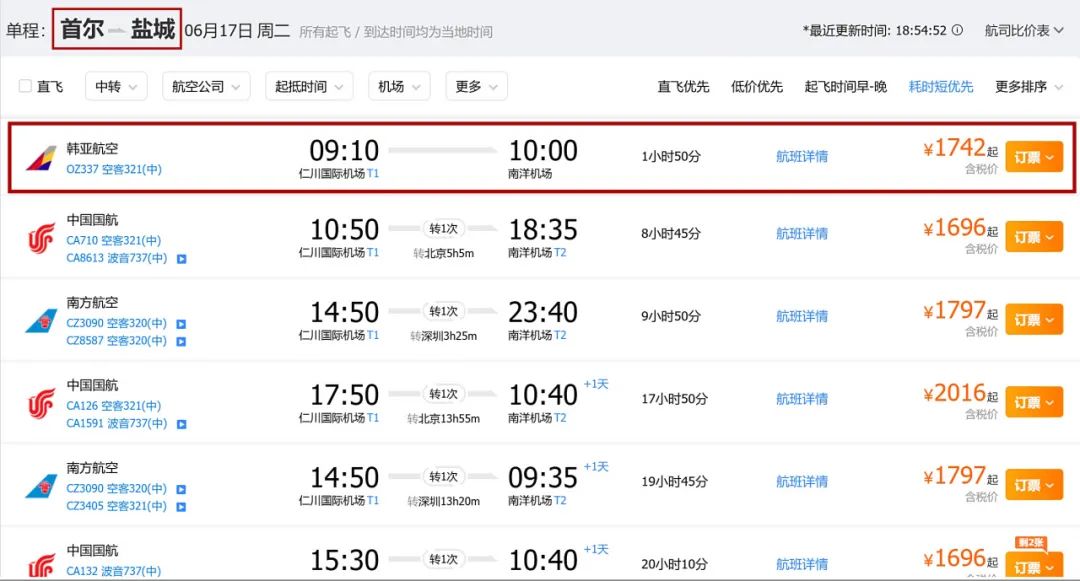Click the 转北京13h55m transfer text
Viewport: 1080px width, 581px height.
444,419
